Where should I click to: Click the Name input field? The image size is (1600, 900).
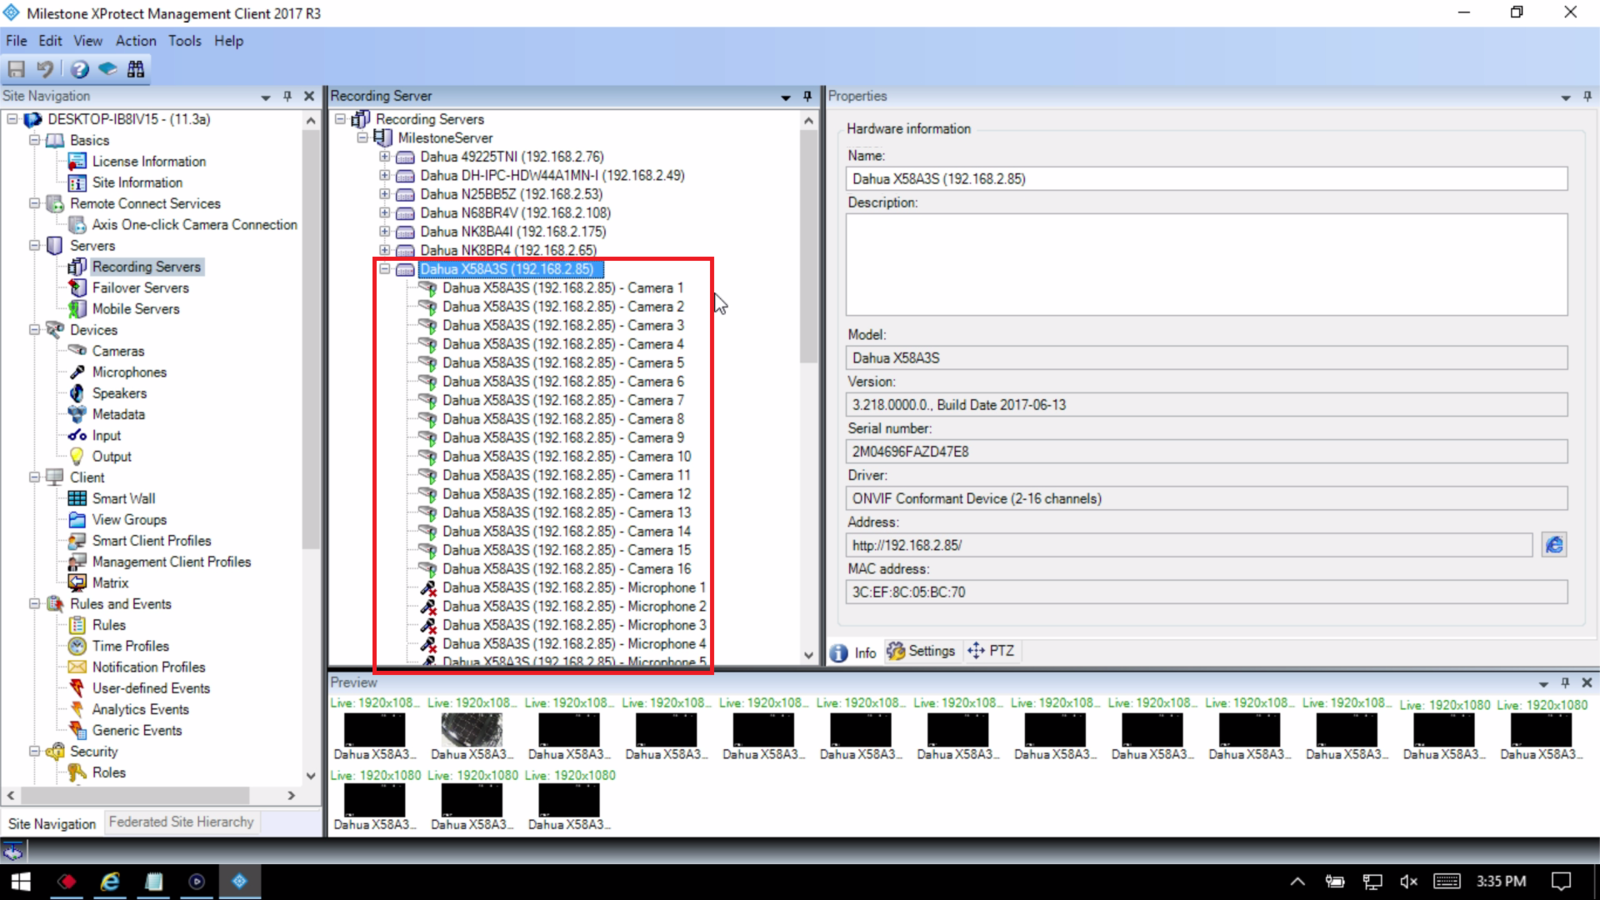pyautogui.click(x=1205, y=179)
